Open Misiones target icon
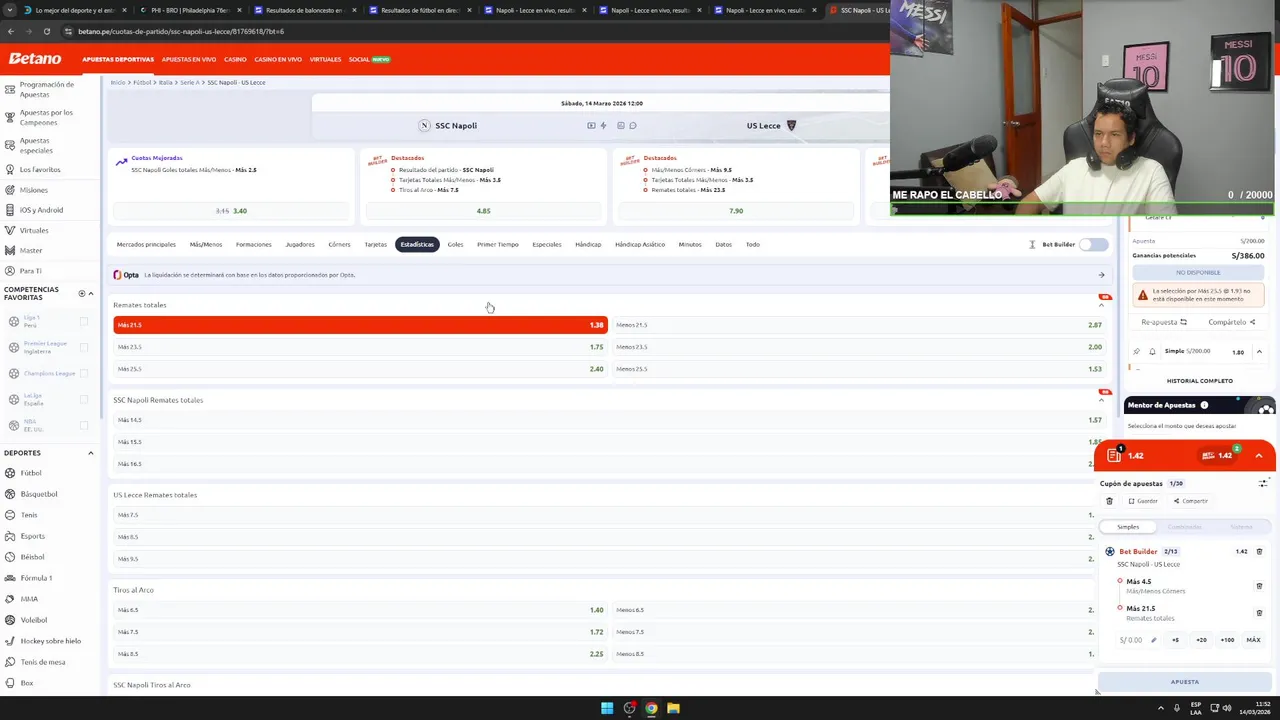The width and height of the screenshot is (1280, 720). [x=9, y=190]
